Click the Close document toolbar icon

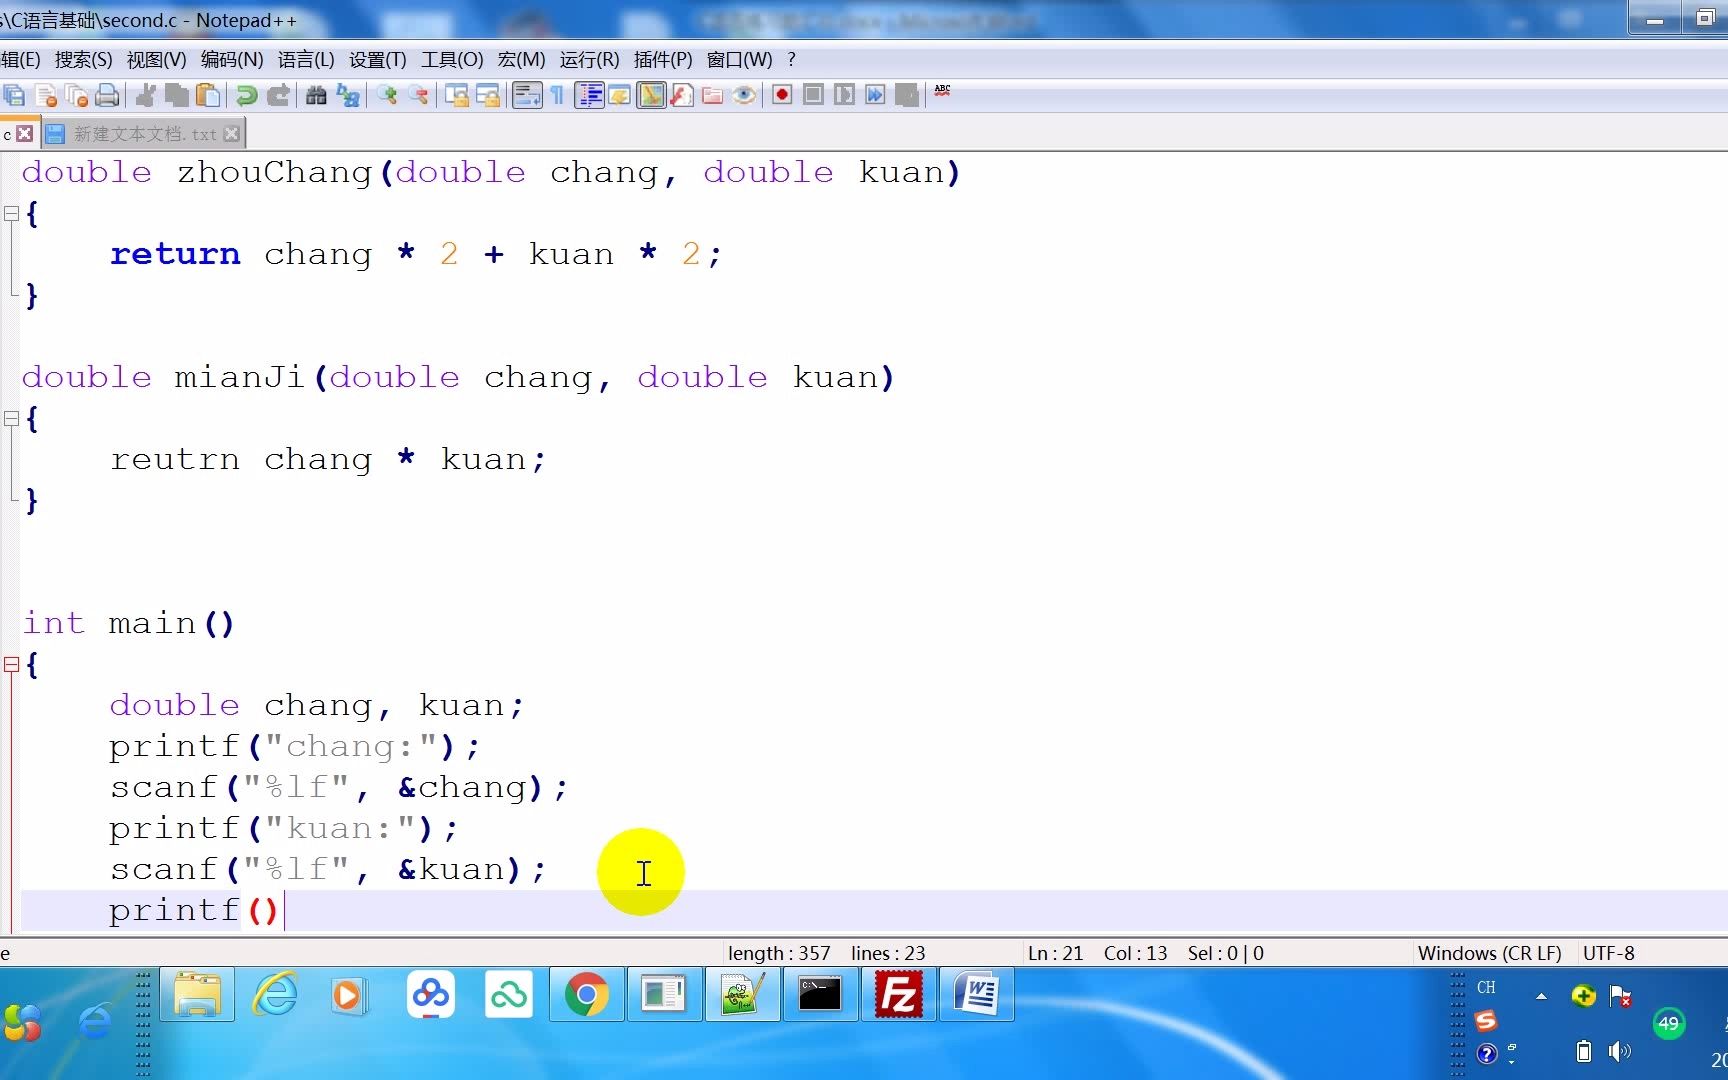(x=46, y=95)
